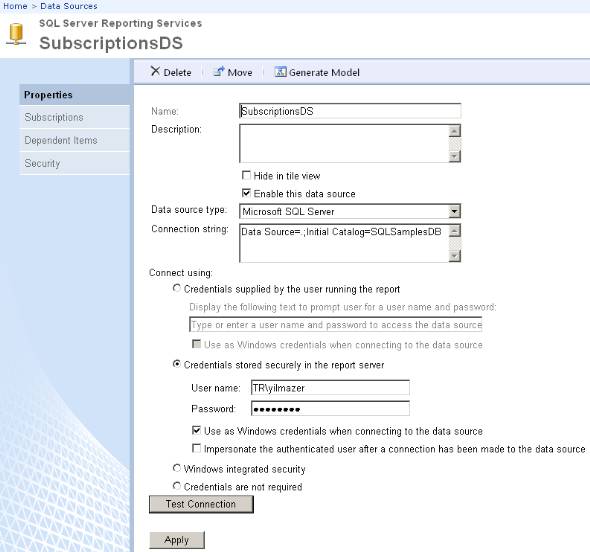Open the Properties tab
The width and height of the screenshot is (590, 552).
click(75, 95)
